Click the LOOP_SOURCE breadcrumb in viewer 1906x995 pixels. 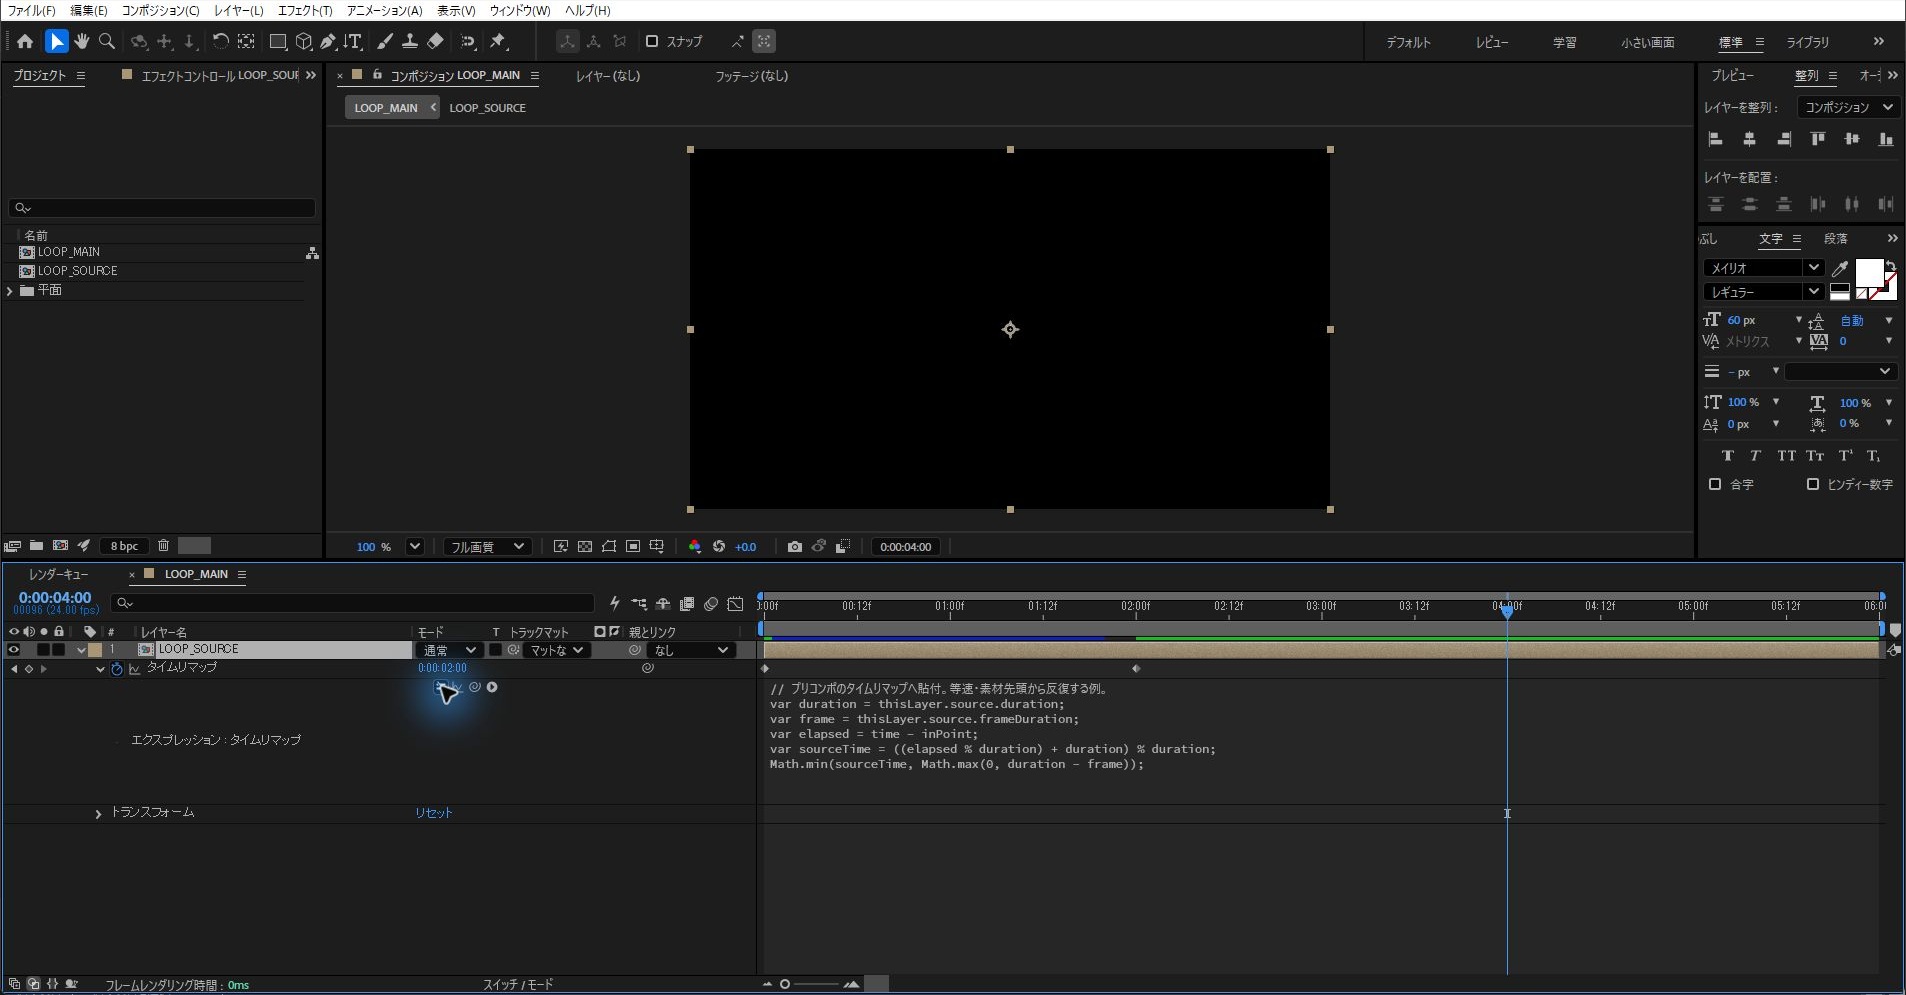coord(487,107)
